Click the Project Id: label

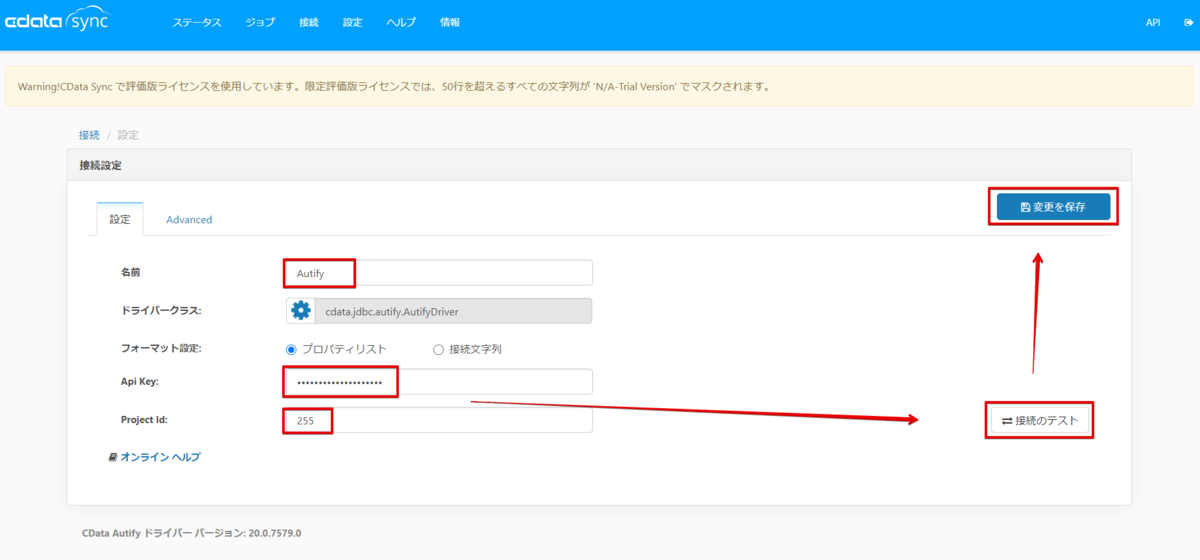pyautogui.click(x=144, y=420)
